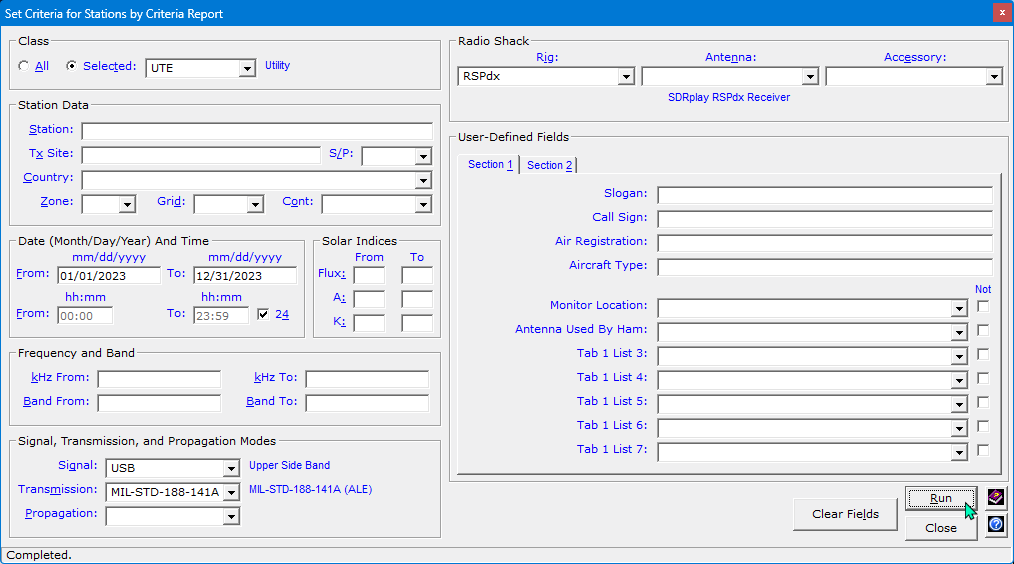This screenshot has height=564, width=1014.
Task: Click the Call Sign input field
Action: point(824,219)
